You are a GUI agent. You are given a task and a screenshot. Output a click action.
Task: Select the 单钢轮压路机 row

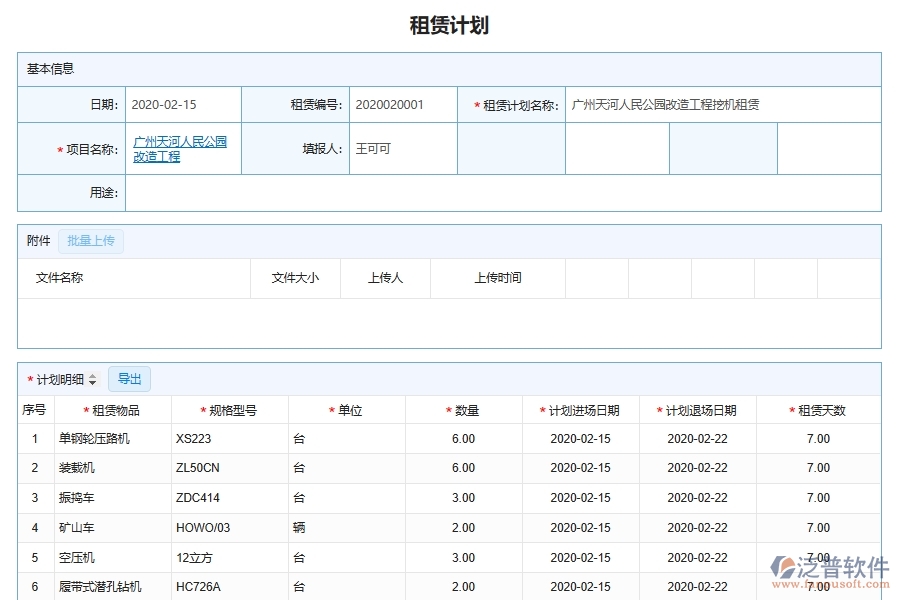pos(95,438)
